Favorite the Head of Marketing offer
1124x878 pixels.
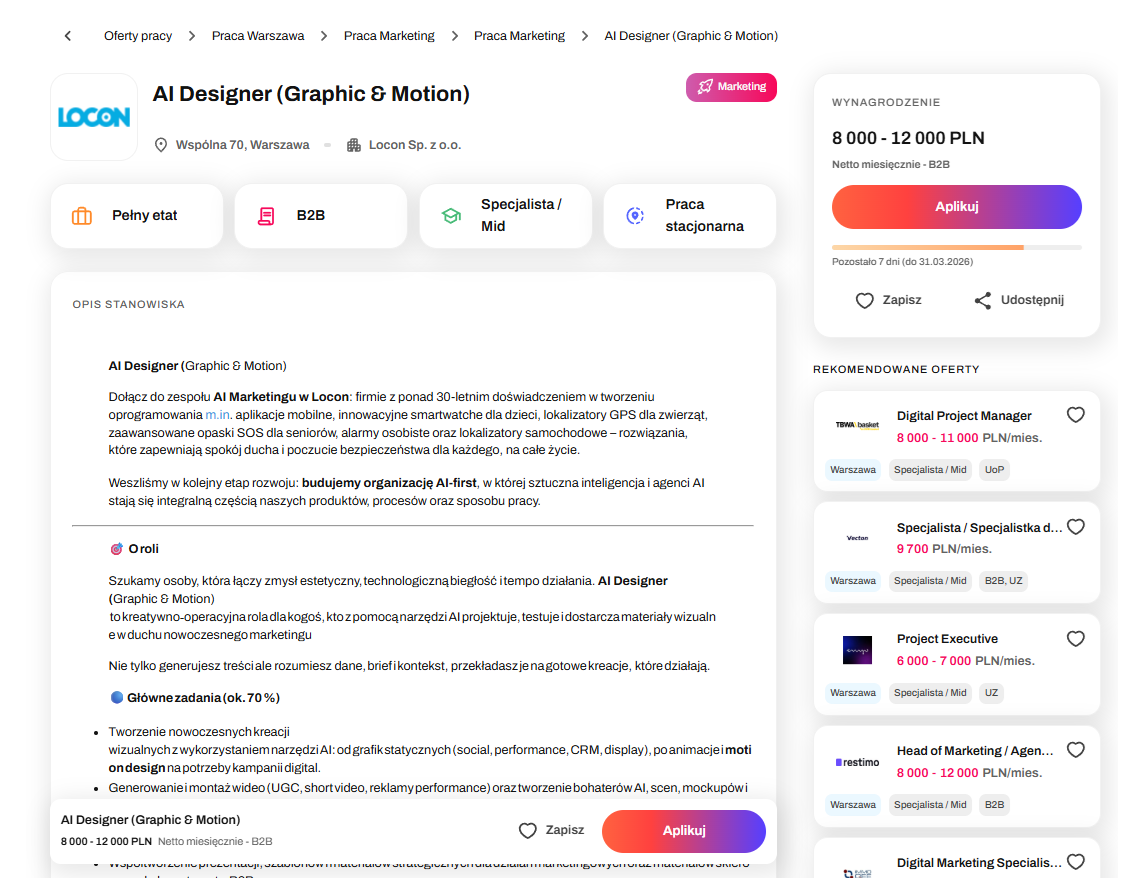[x=1075, y=750]
